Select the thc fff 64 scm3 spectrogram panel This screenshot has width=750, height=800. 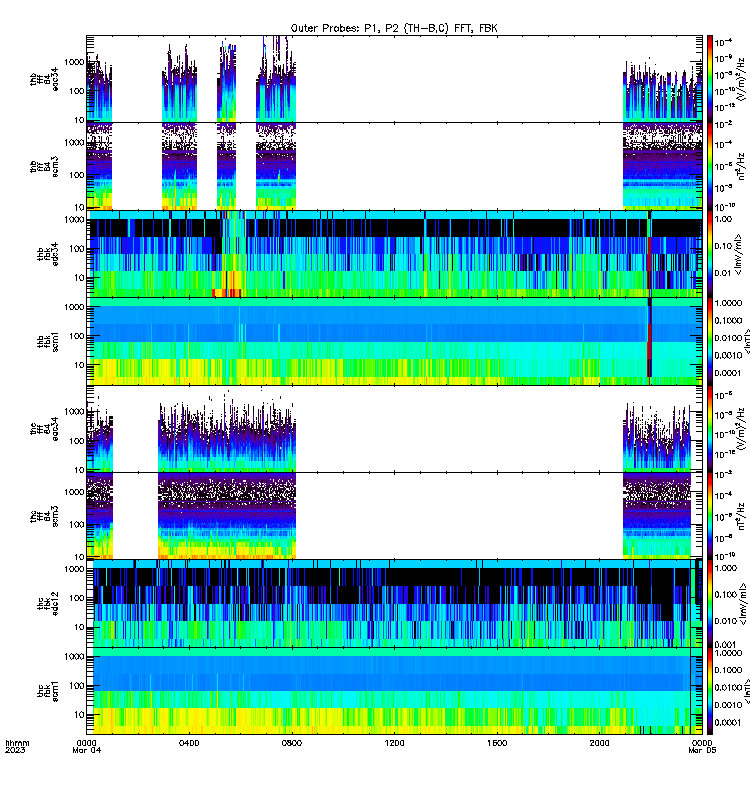pos(394,516)
